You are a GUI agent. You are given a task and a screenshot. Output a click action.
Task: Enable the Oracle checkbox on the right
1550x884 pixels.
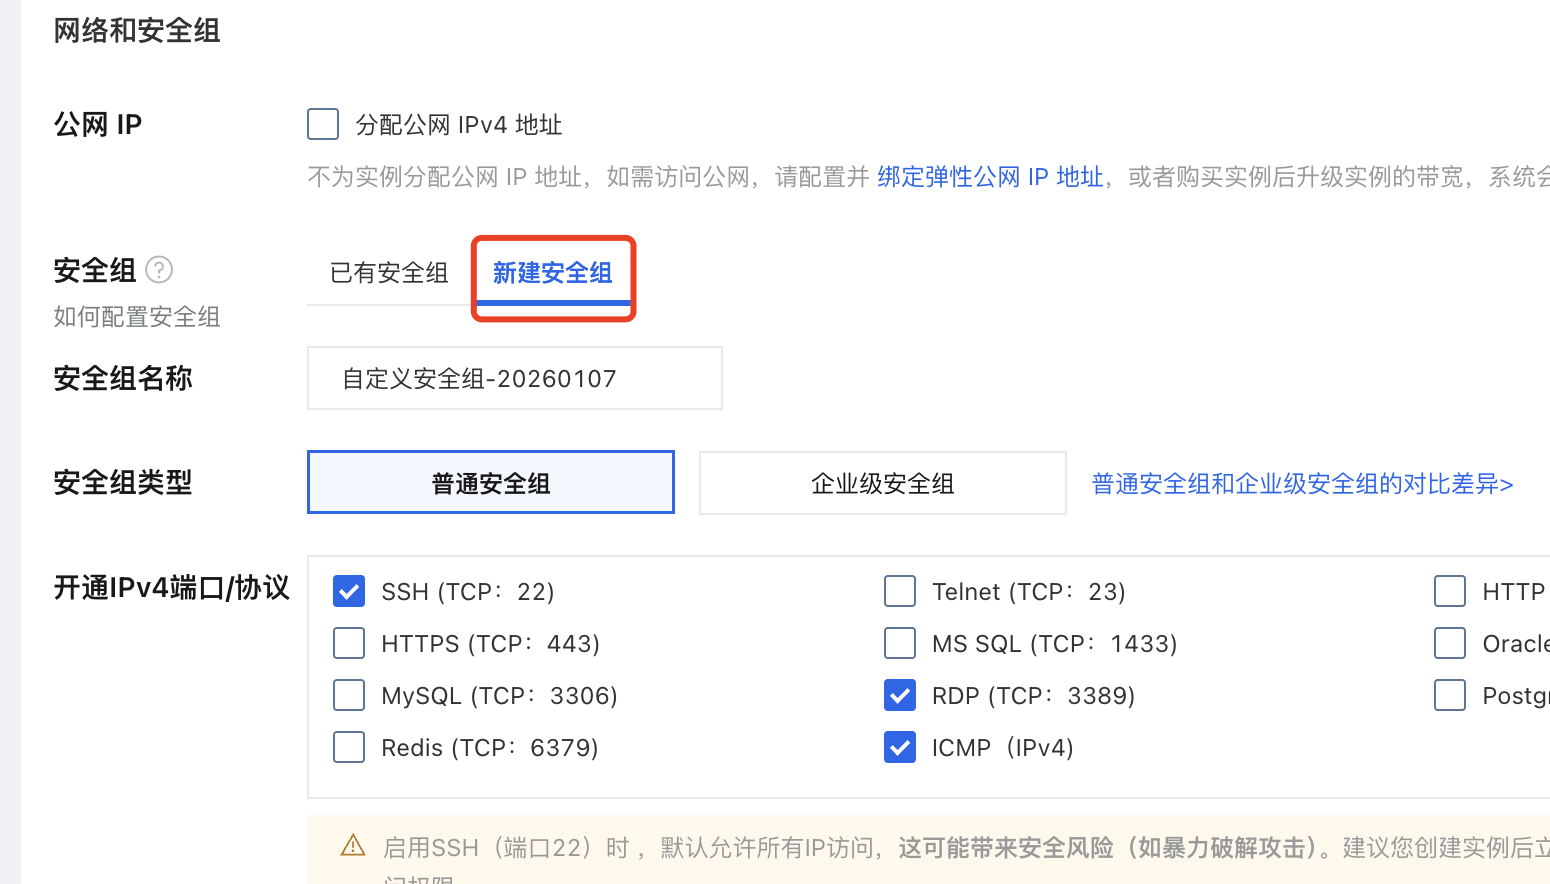point(1450,643)
